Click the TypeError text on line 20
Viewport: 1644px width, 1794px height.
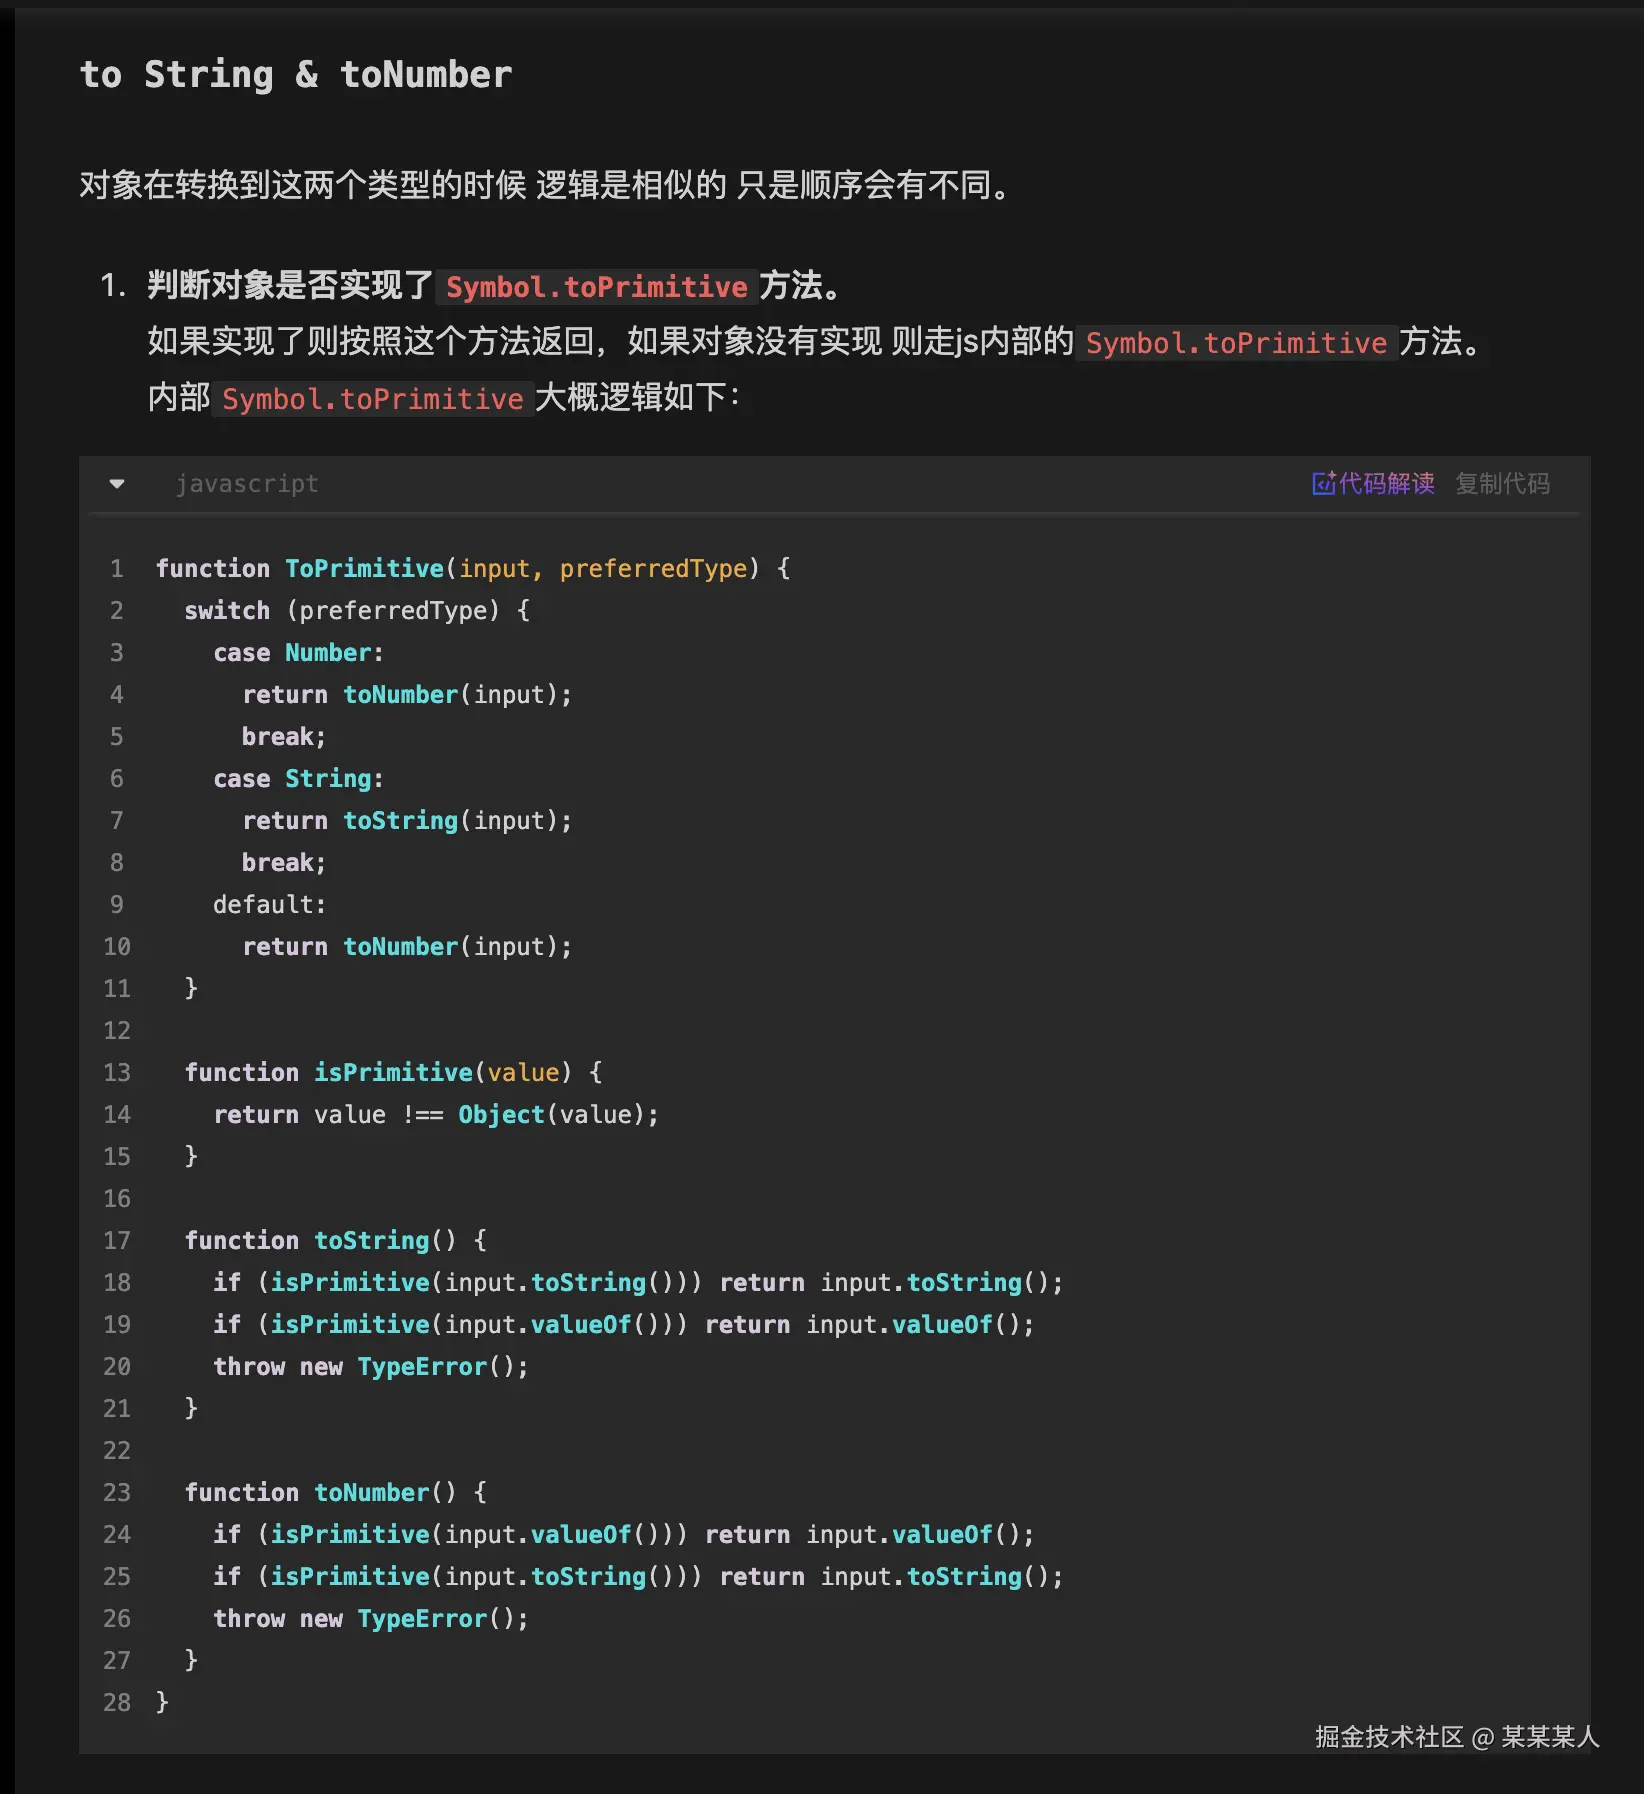pyautogui.click(x=420, y=1366)
